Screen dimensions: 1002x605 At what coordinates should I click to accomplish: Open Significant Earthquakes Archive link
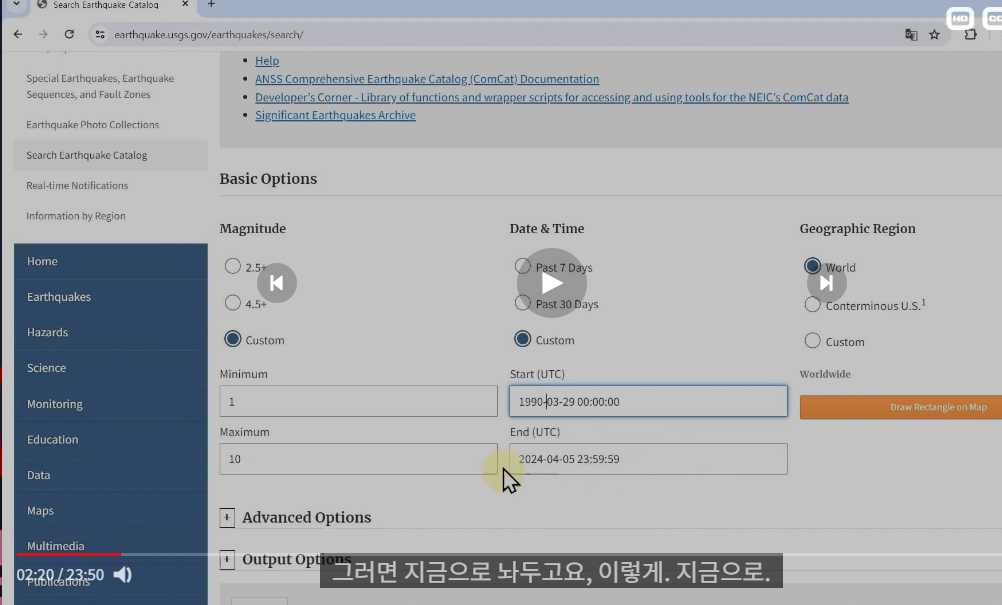tap(335, 115)
